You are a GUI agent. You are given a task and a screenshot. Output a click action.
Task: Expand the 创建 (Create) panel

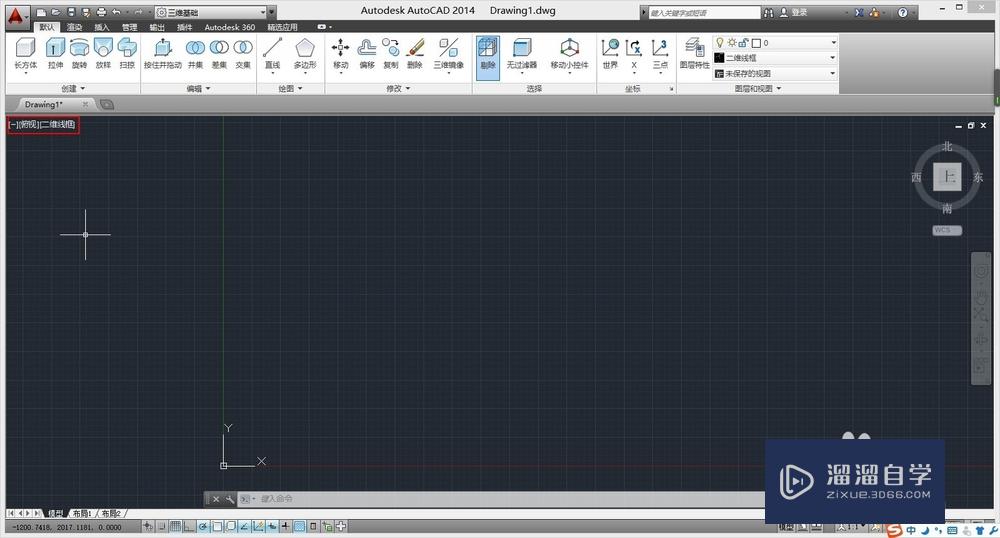click(73, 89)
